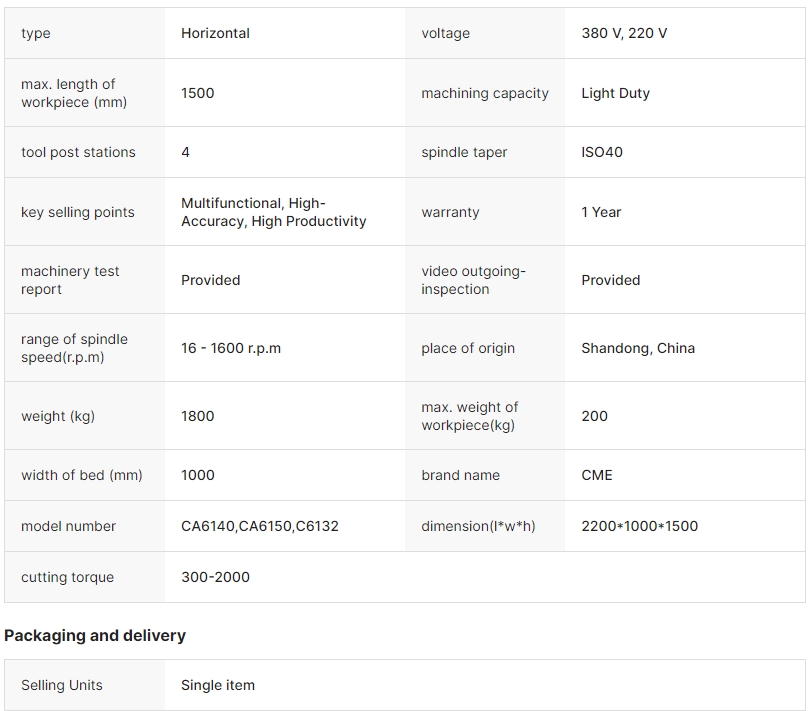The image size is (809, 711).
Task: Select the 'CME' brand name value
Action: coord(597,475)
